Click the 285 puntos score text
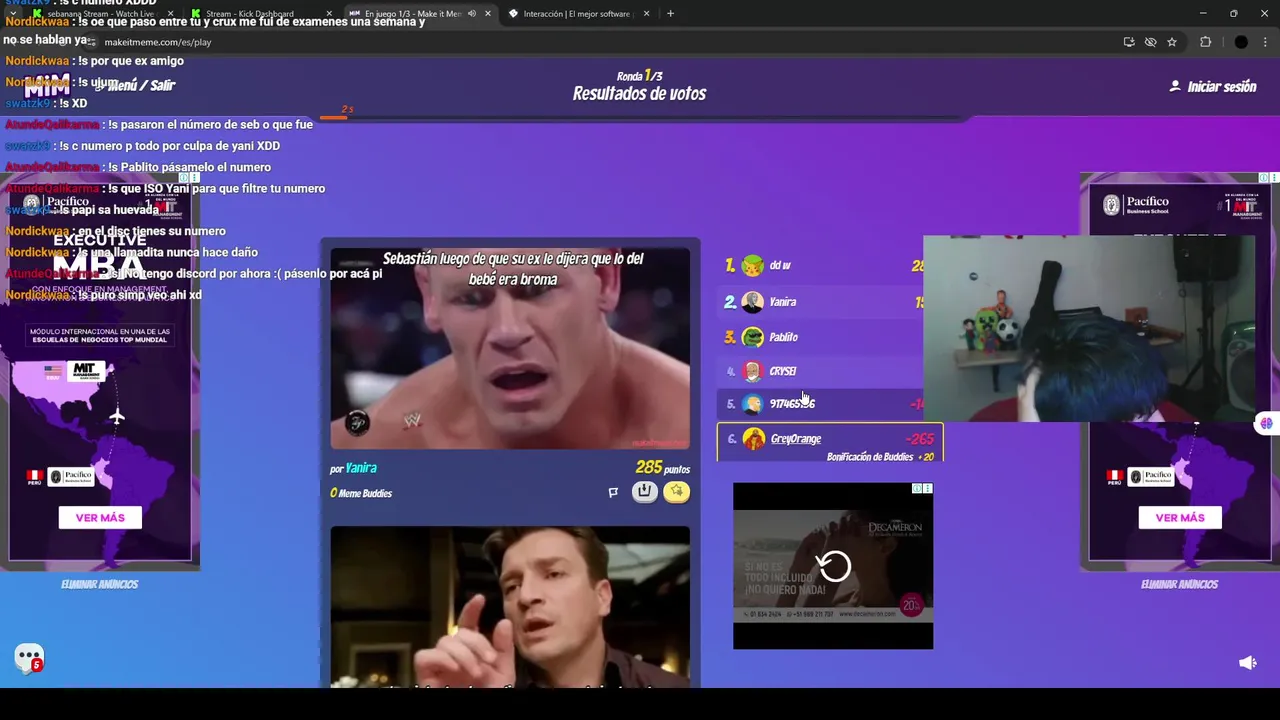The image size is (1280, 720). (662, 468)
